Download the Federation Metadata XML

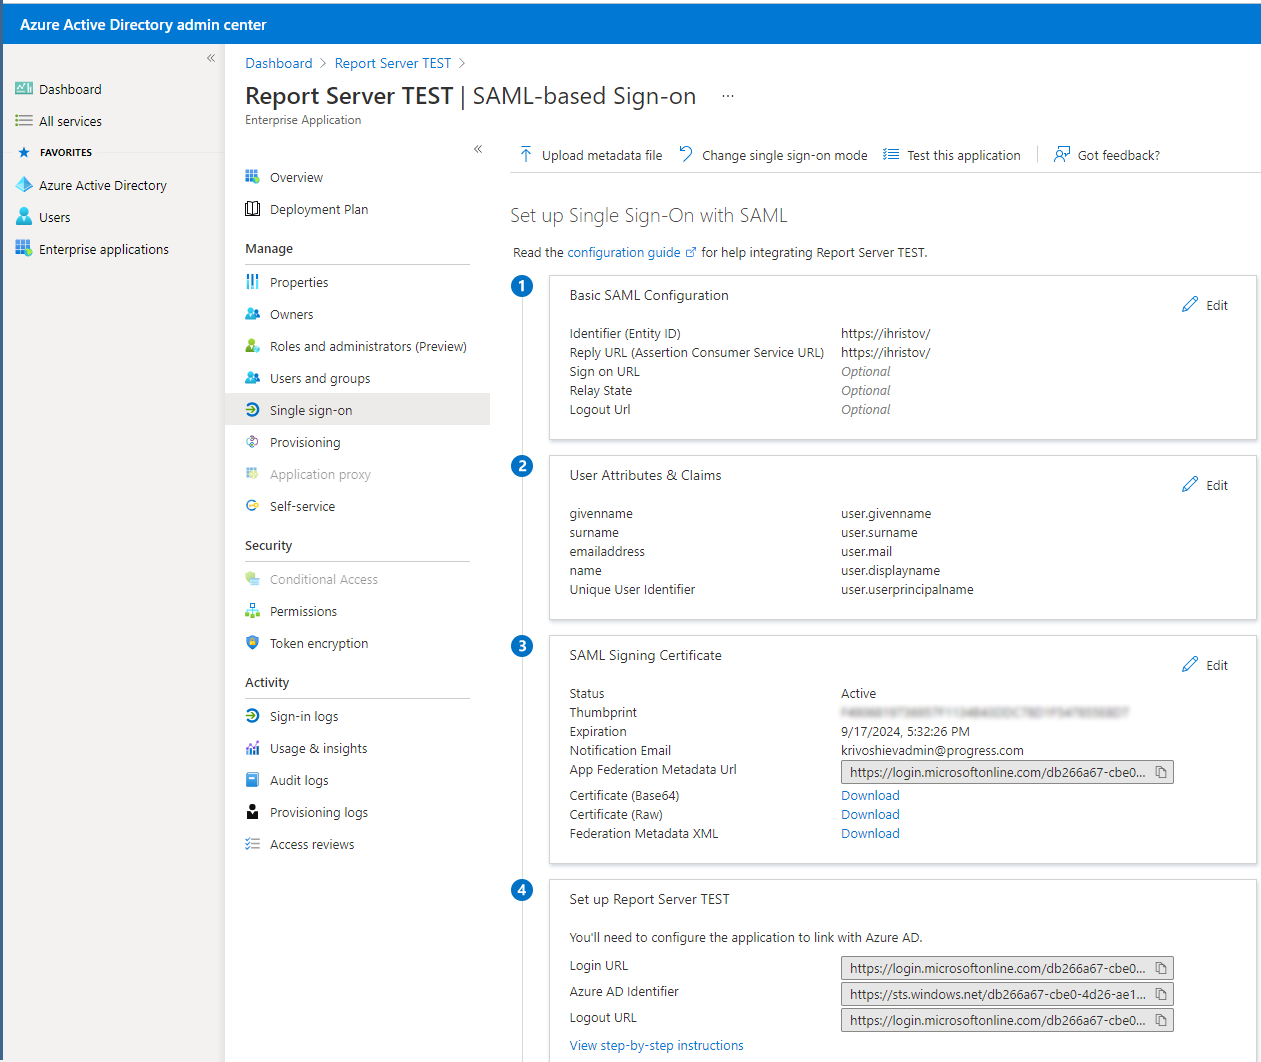869,833
